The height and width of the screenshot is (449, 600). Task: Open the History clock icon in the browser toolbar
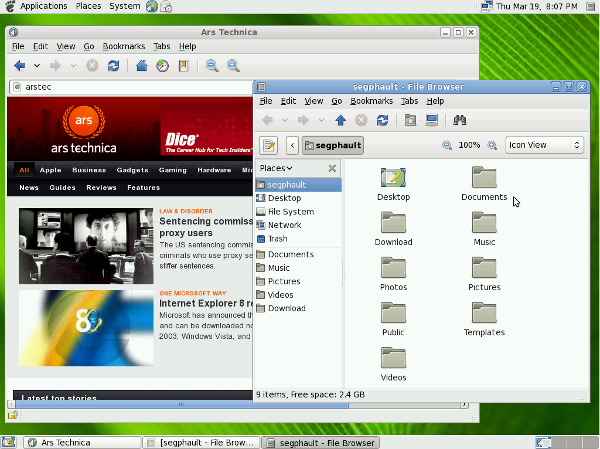pos(163,66)
